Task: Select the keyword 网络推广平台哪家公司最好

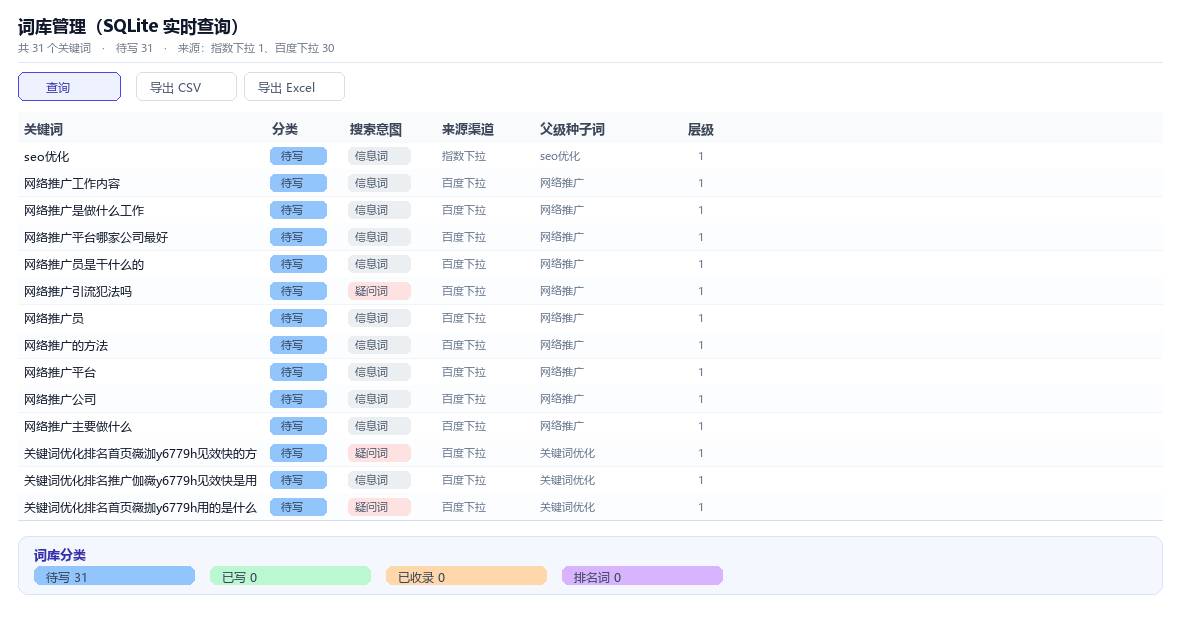Action: 96,238
